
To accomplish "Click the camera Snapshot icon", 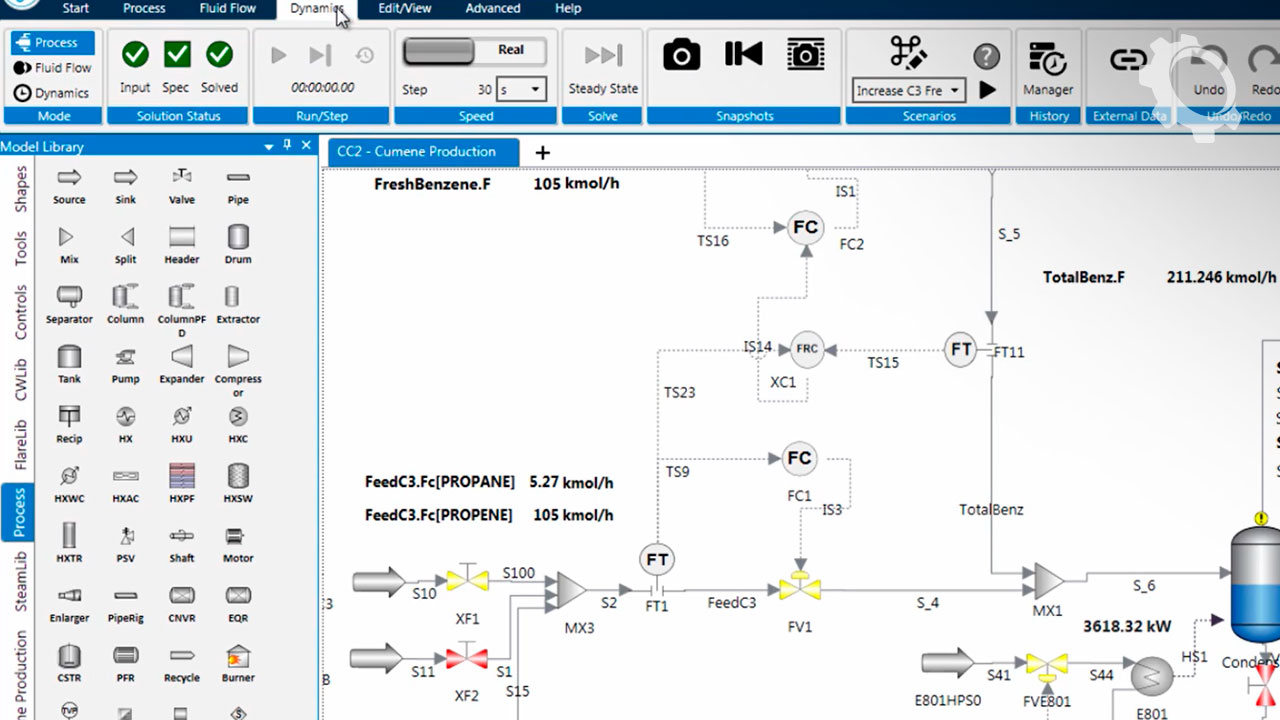I will pos(681,55).
